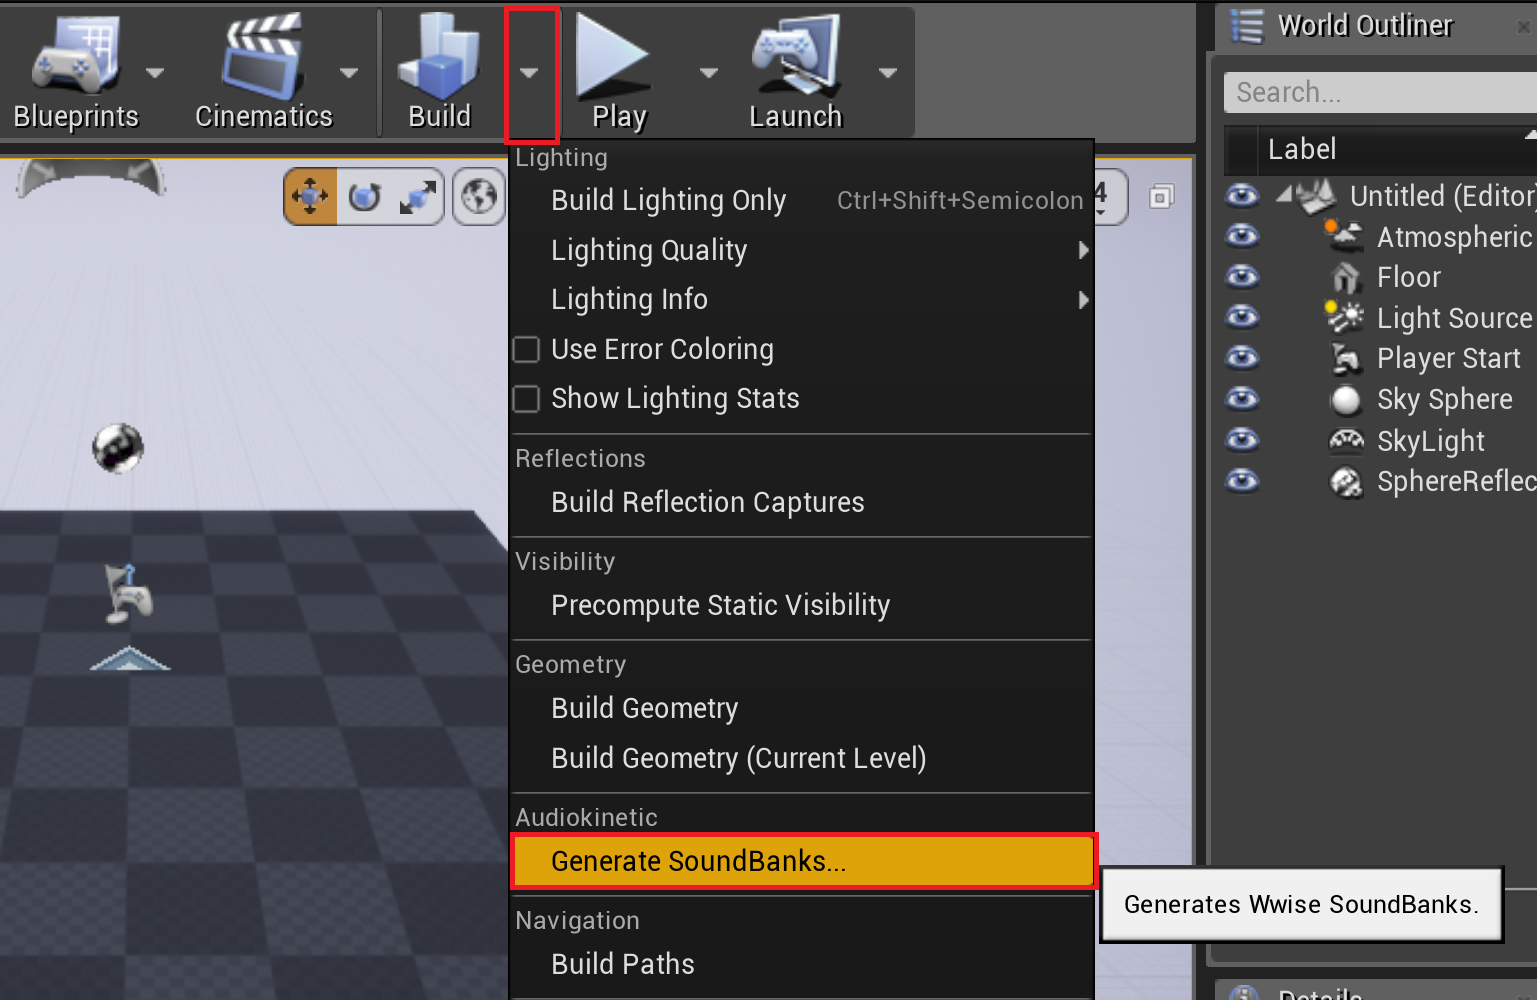The height and width of the screenshot is (1000, 1537).
Task: Click the World Outliner search field
Action: [1380, 91]
